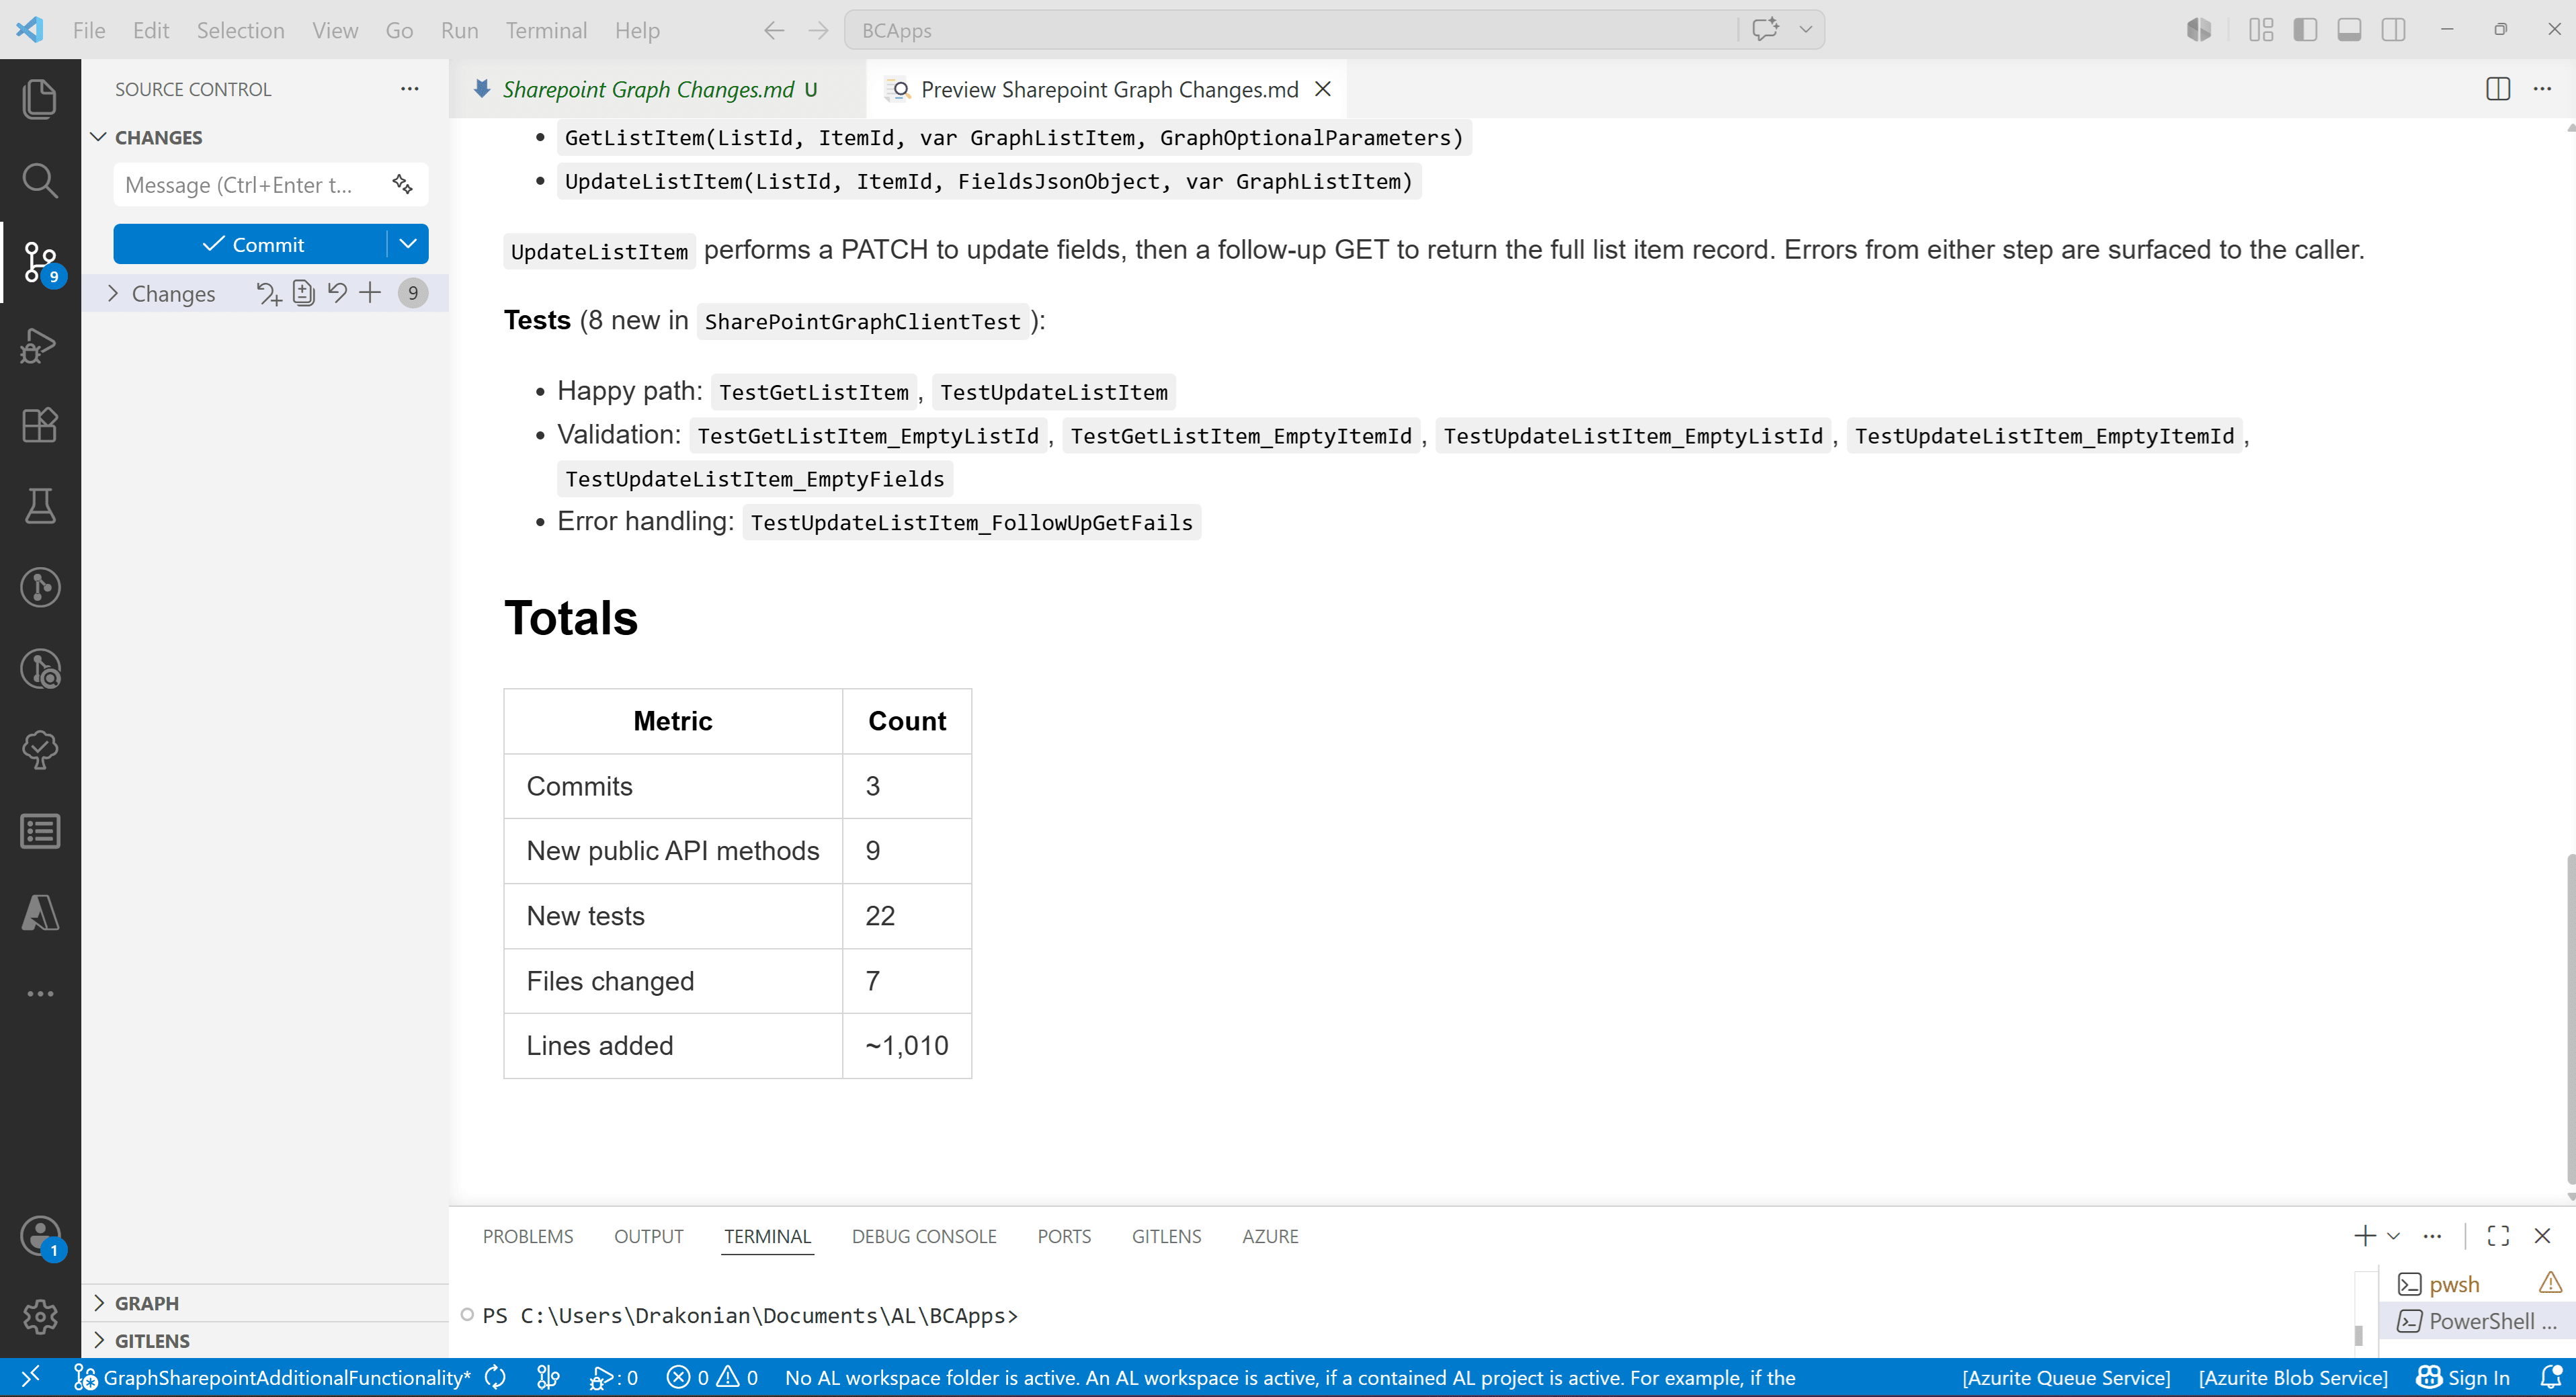The width and height of the screenshot is (2576, 1397).
Task: Open the Explorer view
Action: tap(40, 99)
